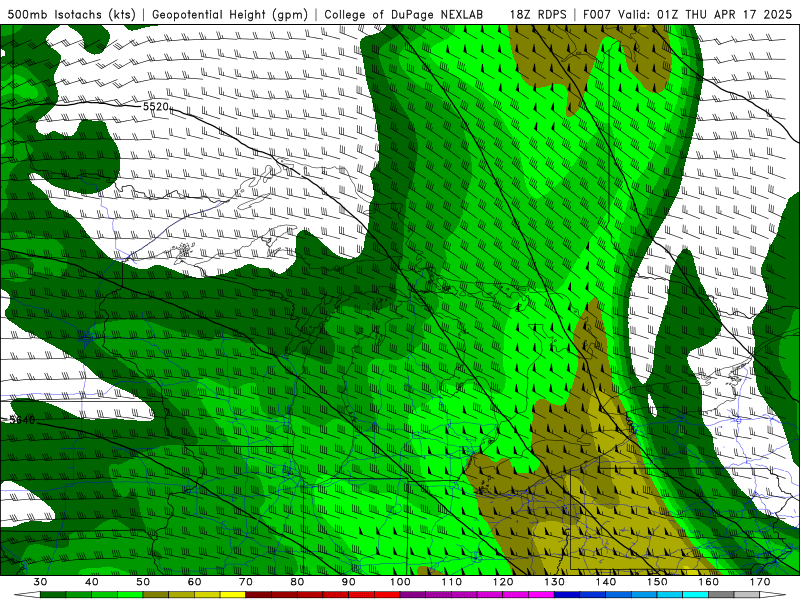The width and height of the screenshot is (800, 600).
Task: Click the 120-125 kt magenta swatch
Action: coord(516,595)
